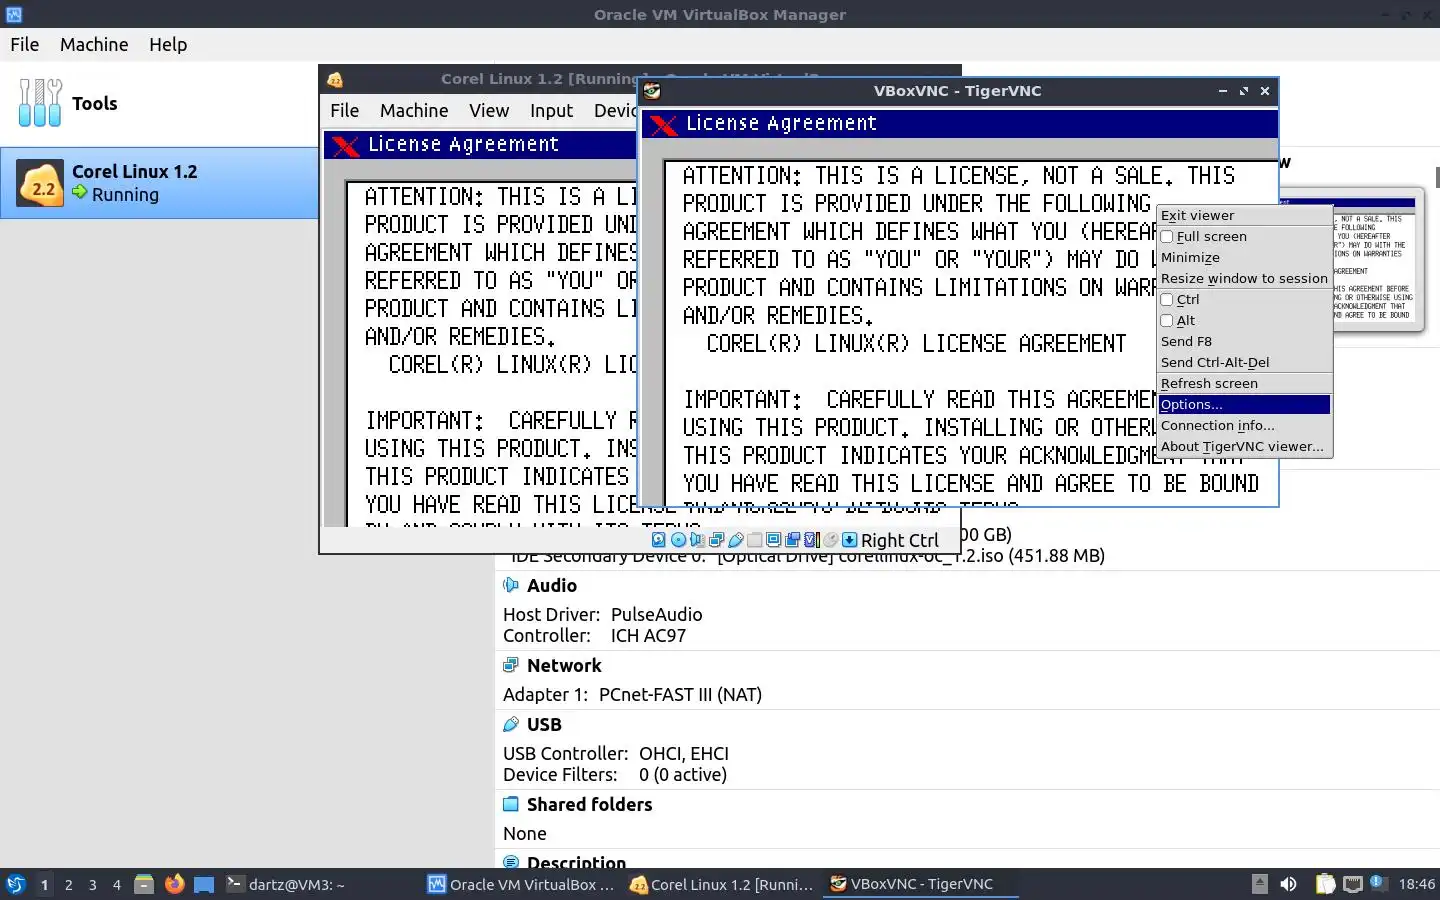Click the recording indicator in VM status bar
Viewport: 1440px width, 900px height.
(792, 540)
